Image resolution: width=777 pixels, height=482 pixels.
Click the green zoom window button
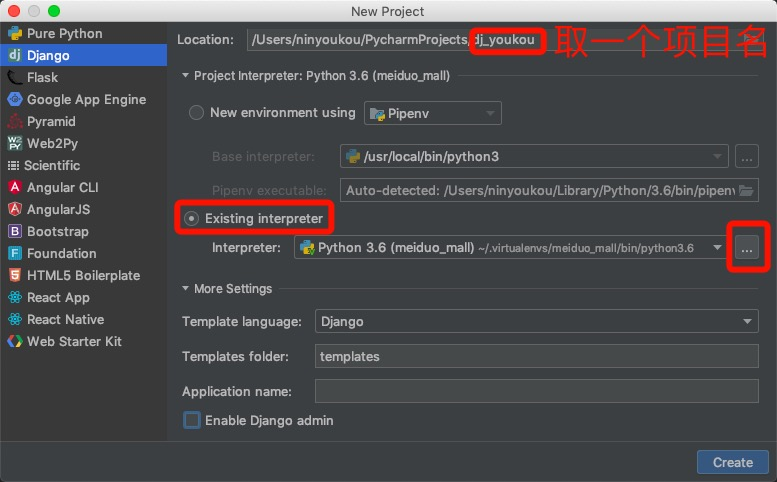(54, 11)
